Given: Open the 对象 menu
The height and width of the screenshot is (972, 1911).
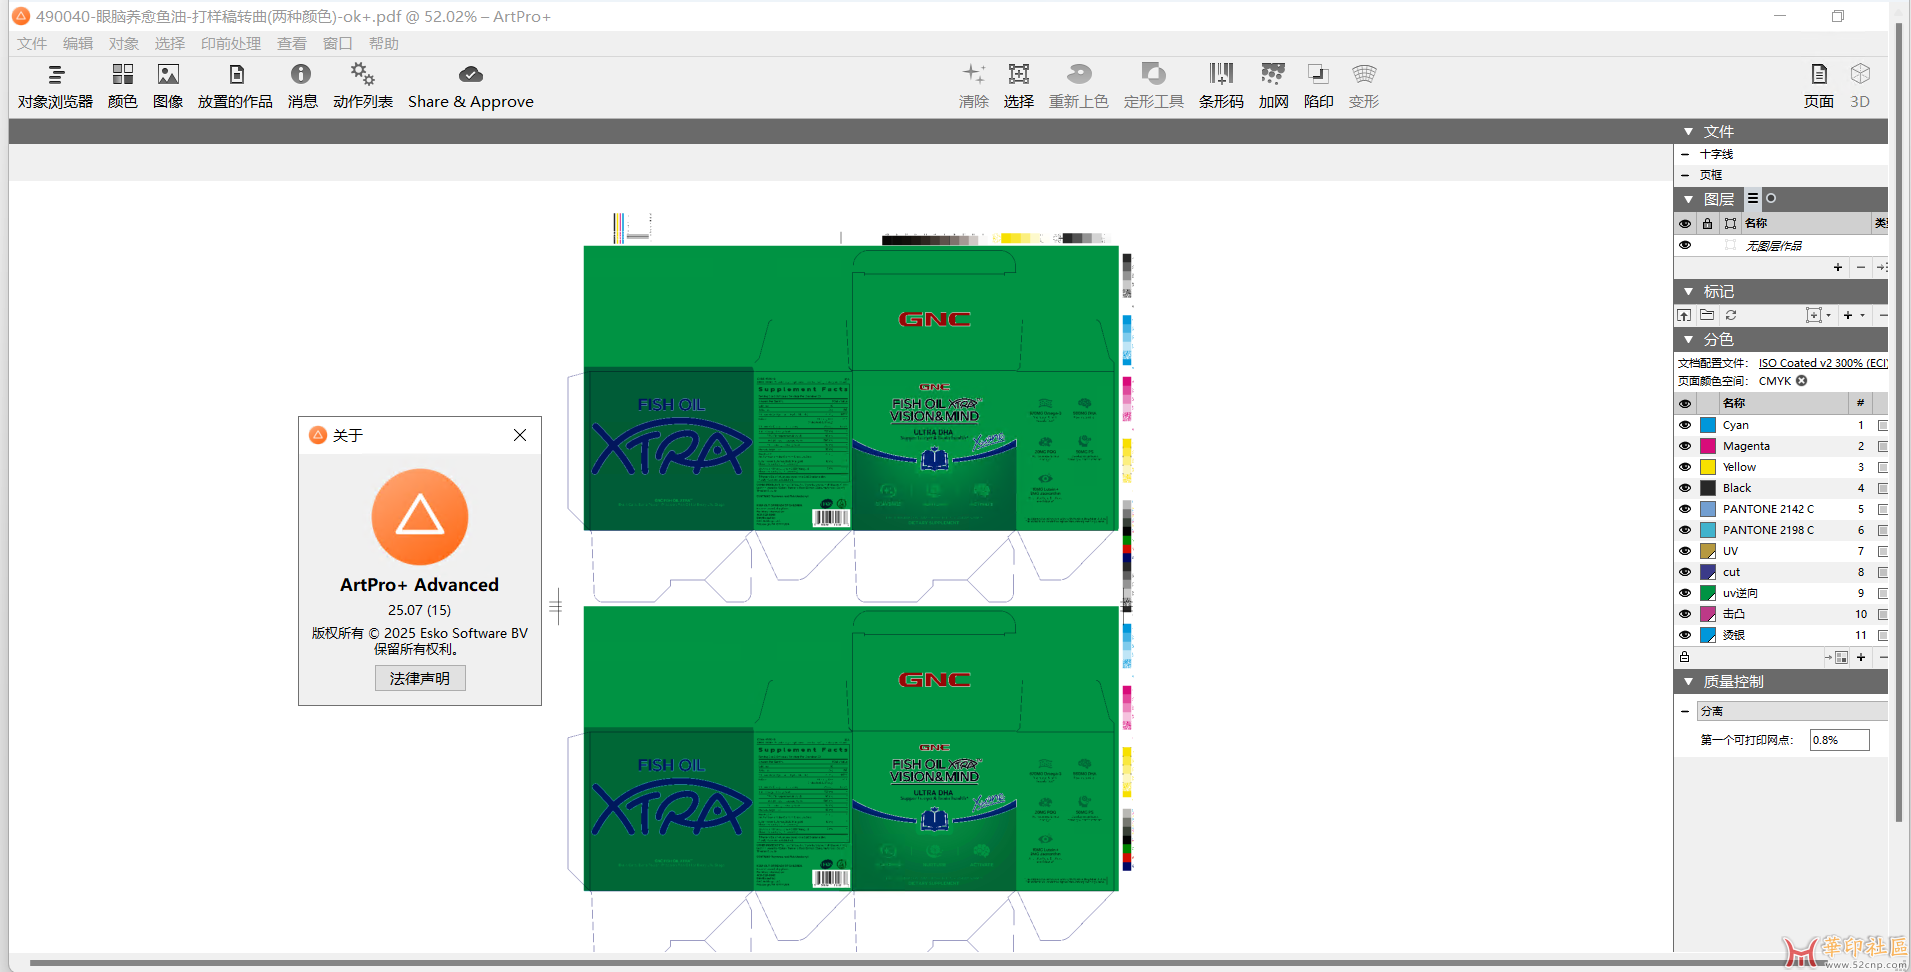Looking at the screenshot, I should pyautogui.click(x=124, y=44).
